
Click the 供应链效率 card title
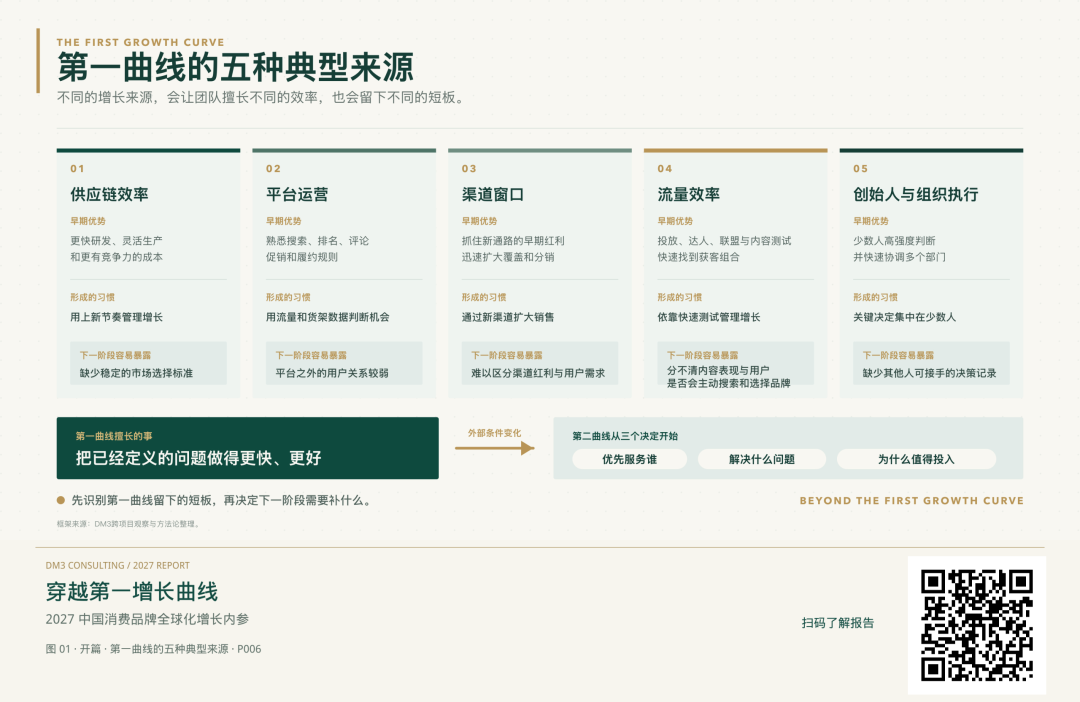click(x=110, y=194)
